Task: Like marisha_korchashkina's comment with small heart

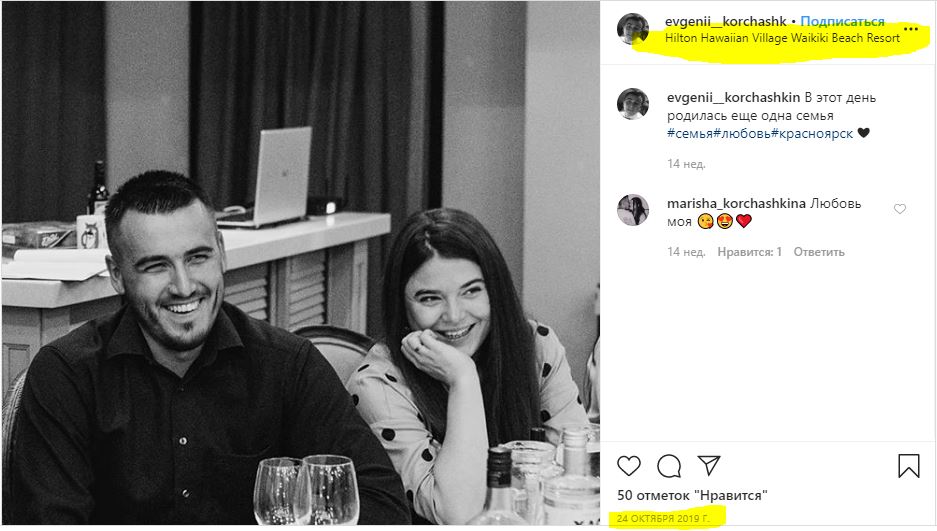Action: click(x=900, y=209)
